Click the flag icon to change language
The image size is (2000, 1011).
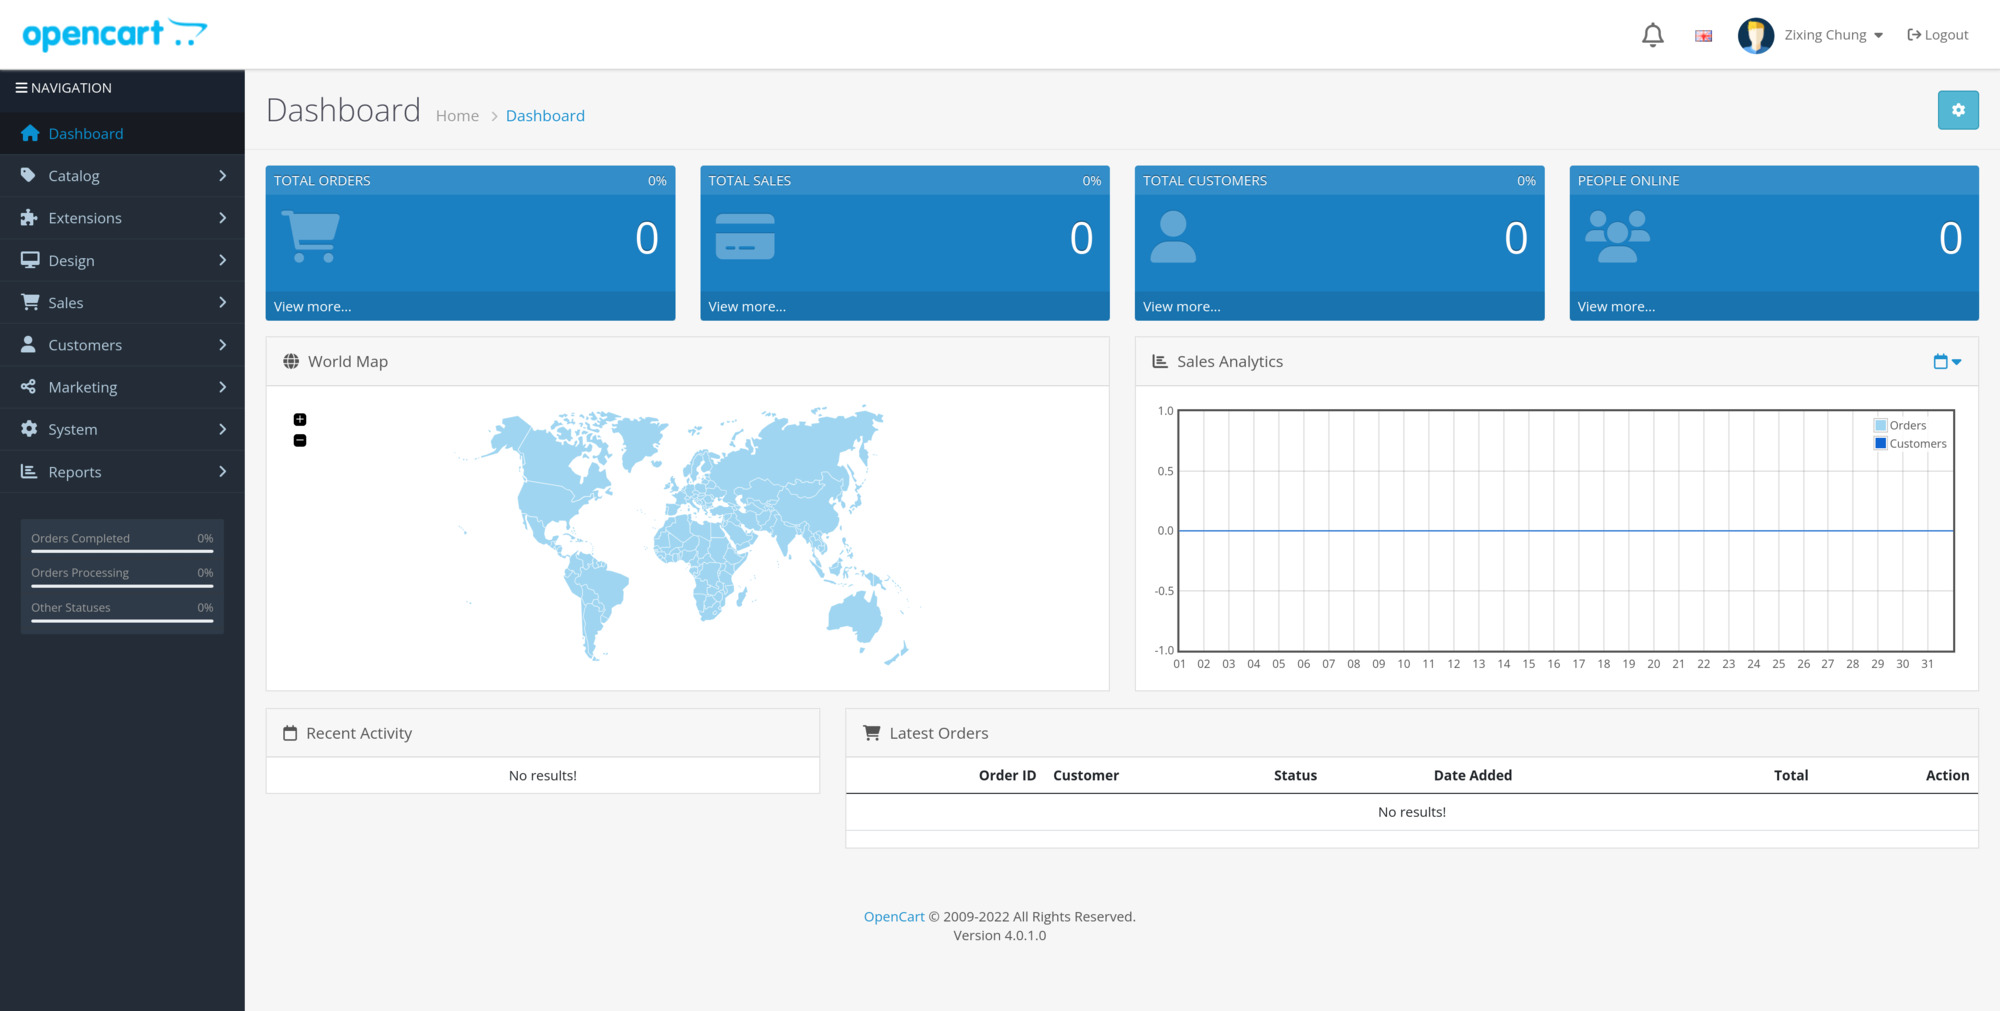pos(1702,34)
